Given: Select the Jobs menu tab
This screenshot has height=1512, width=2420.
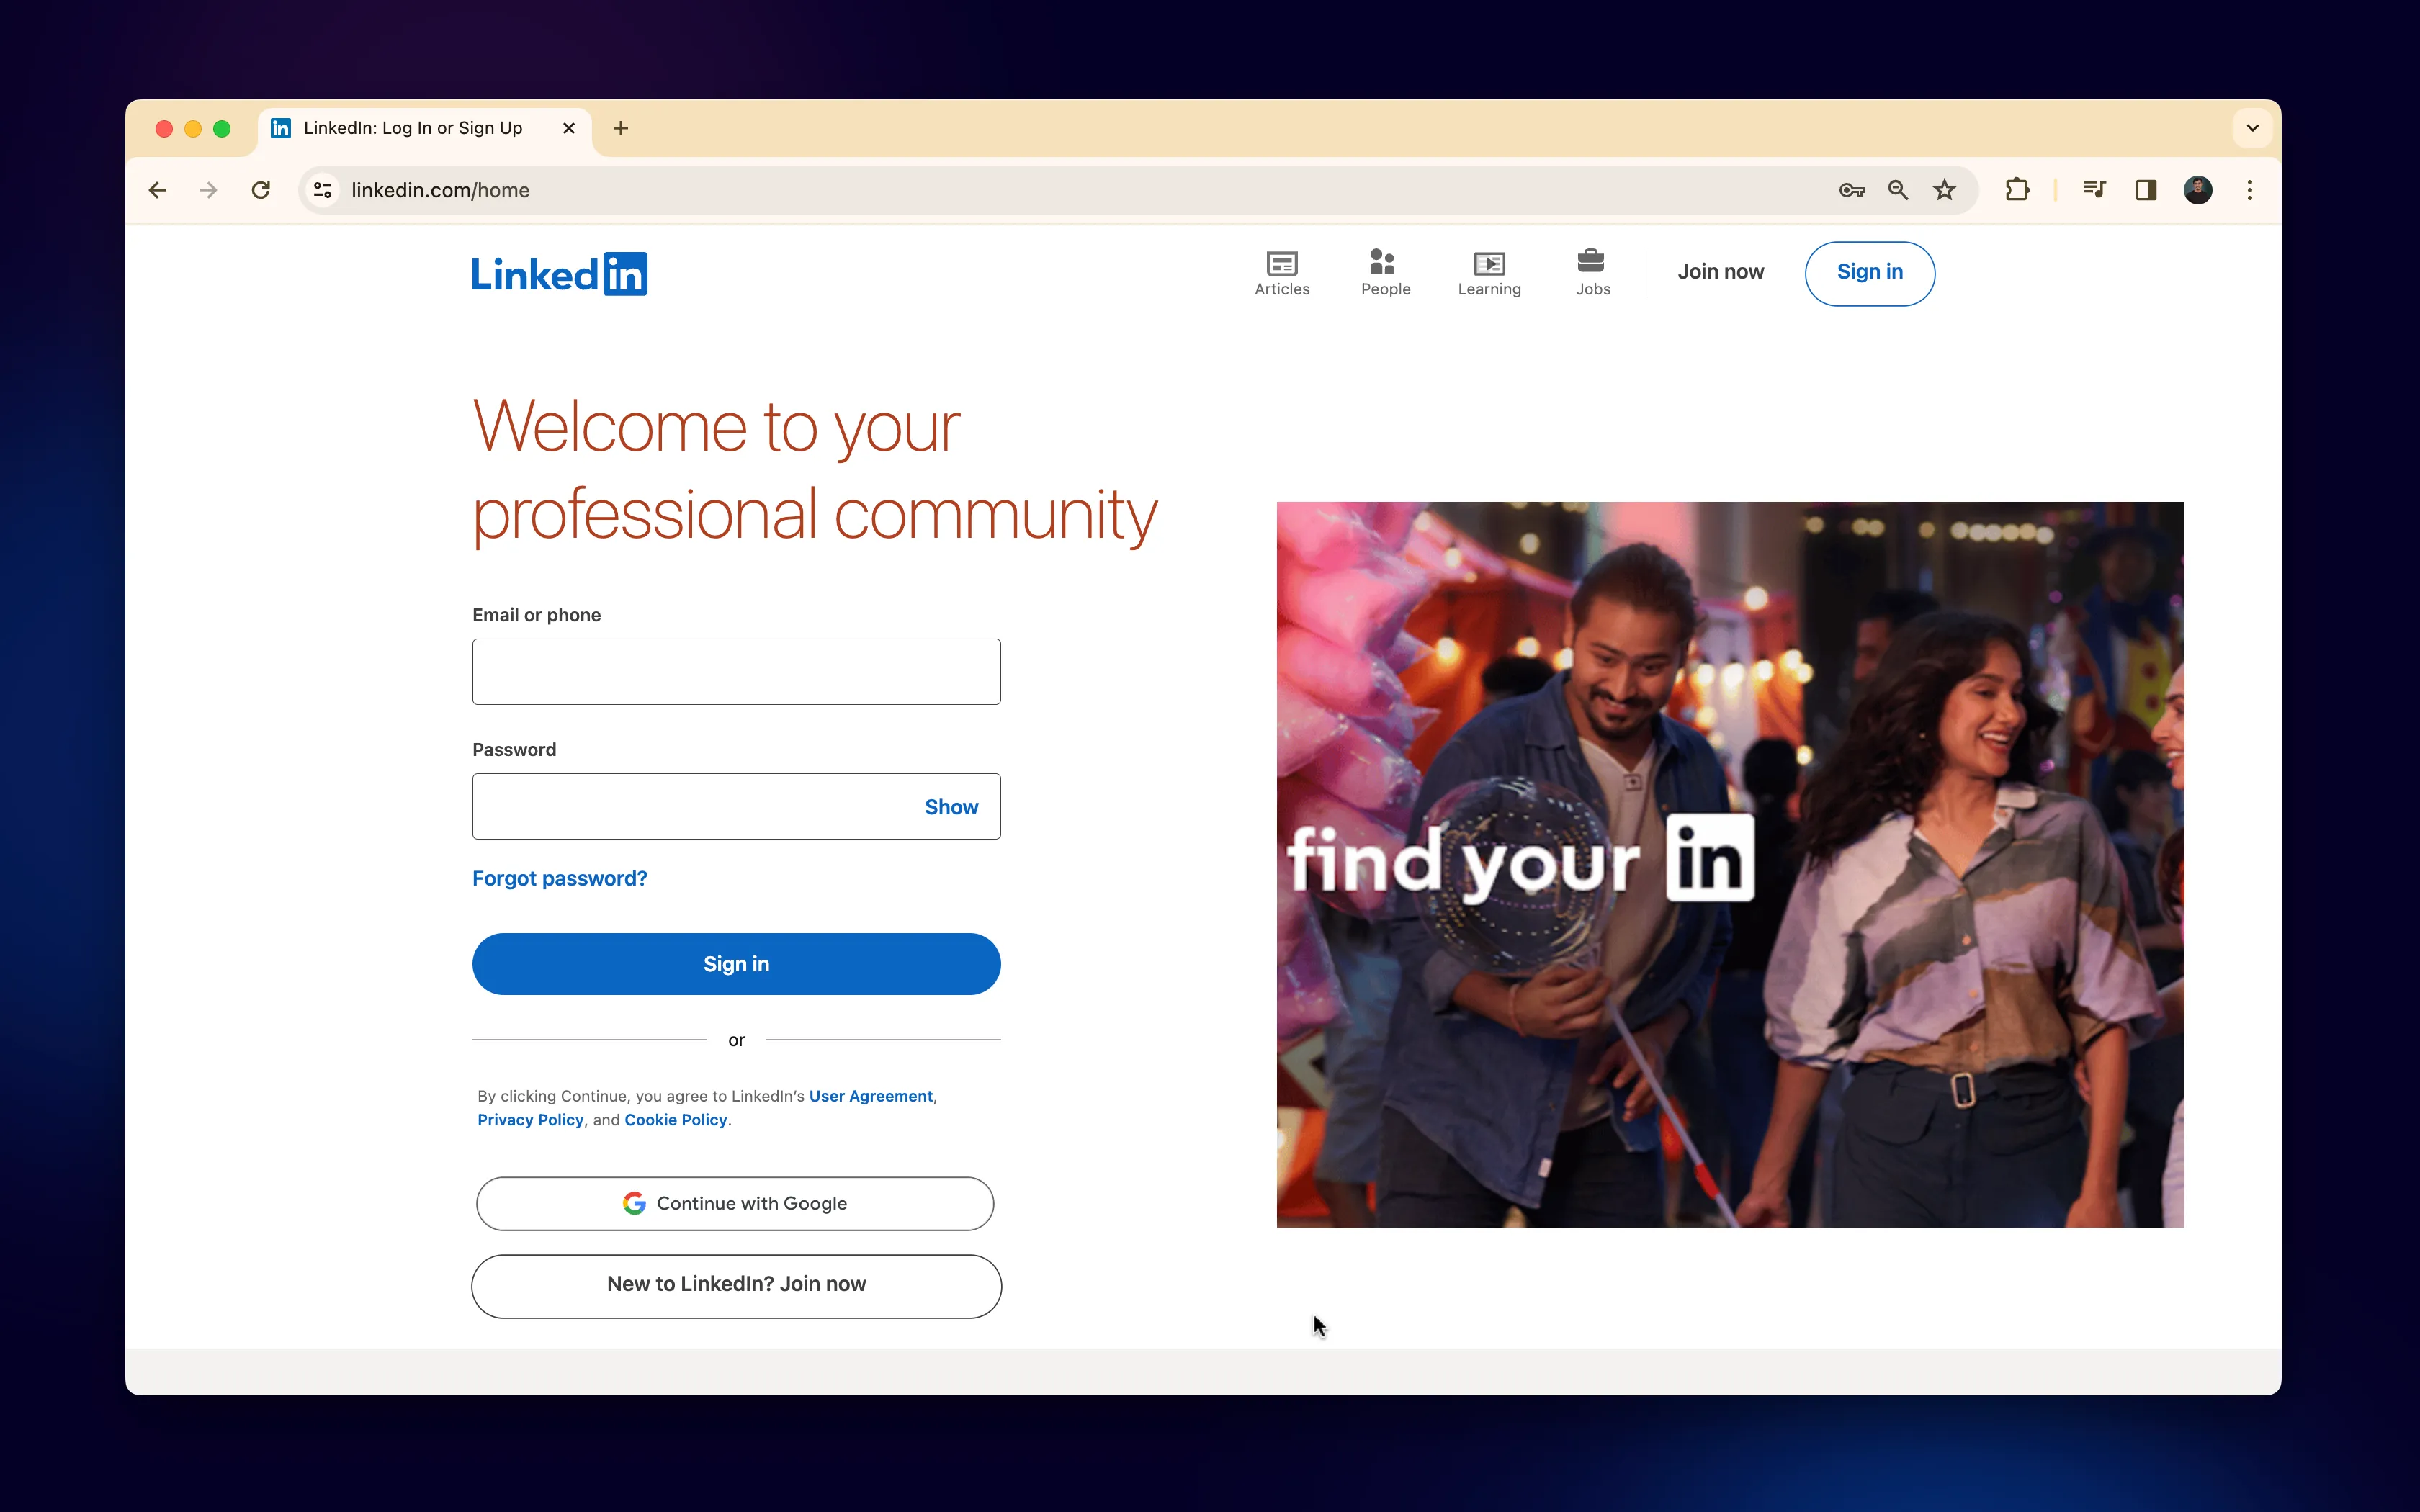Looking at the screenshot, I should click(x=1594, y=271).
